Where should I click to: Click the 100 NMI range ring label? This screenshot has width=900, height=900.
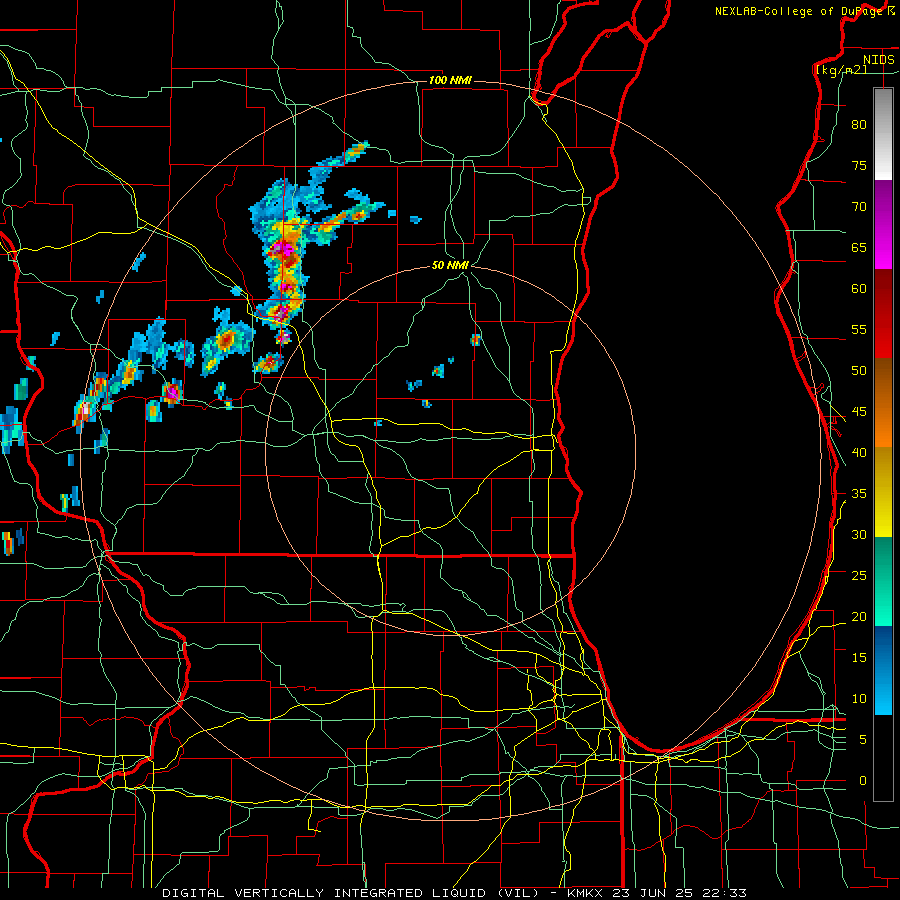point(450,80)
